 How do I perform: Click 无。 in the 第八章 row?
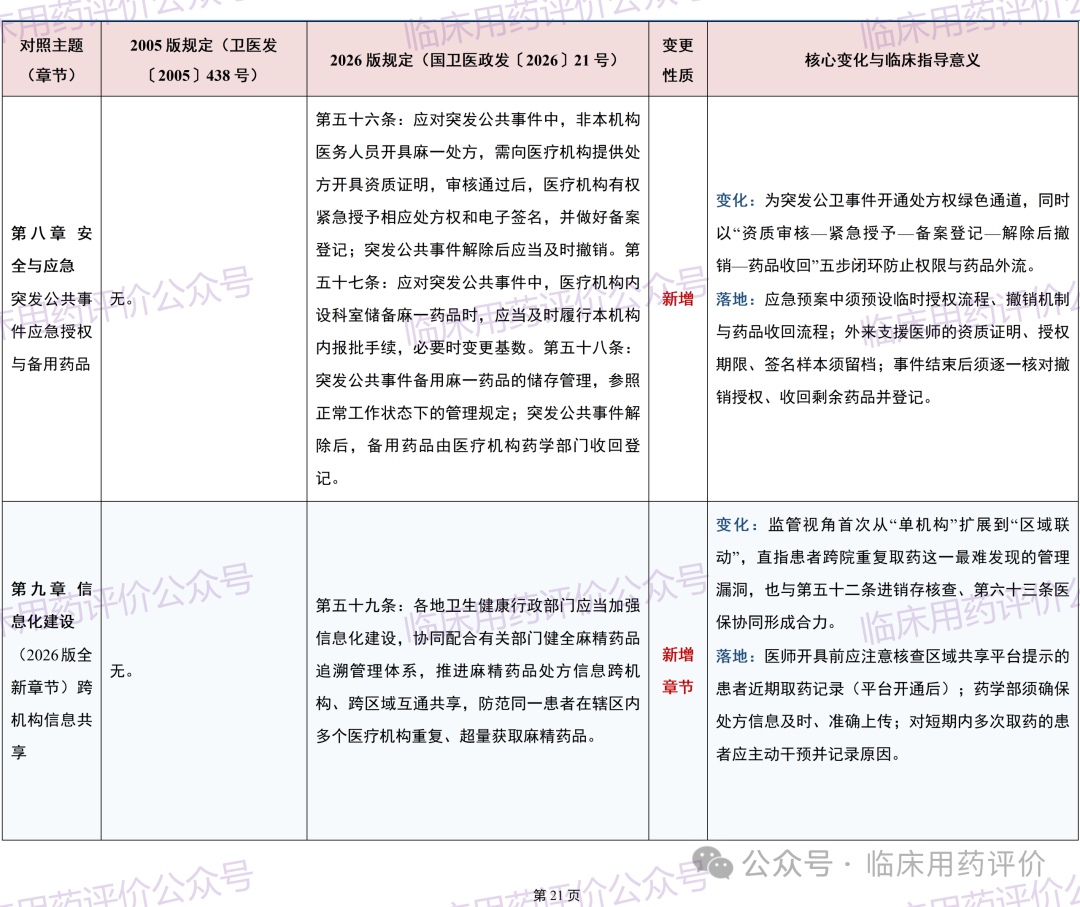(x=122, y=299)
